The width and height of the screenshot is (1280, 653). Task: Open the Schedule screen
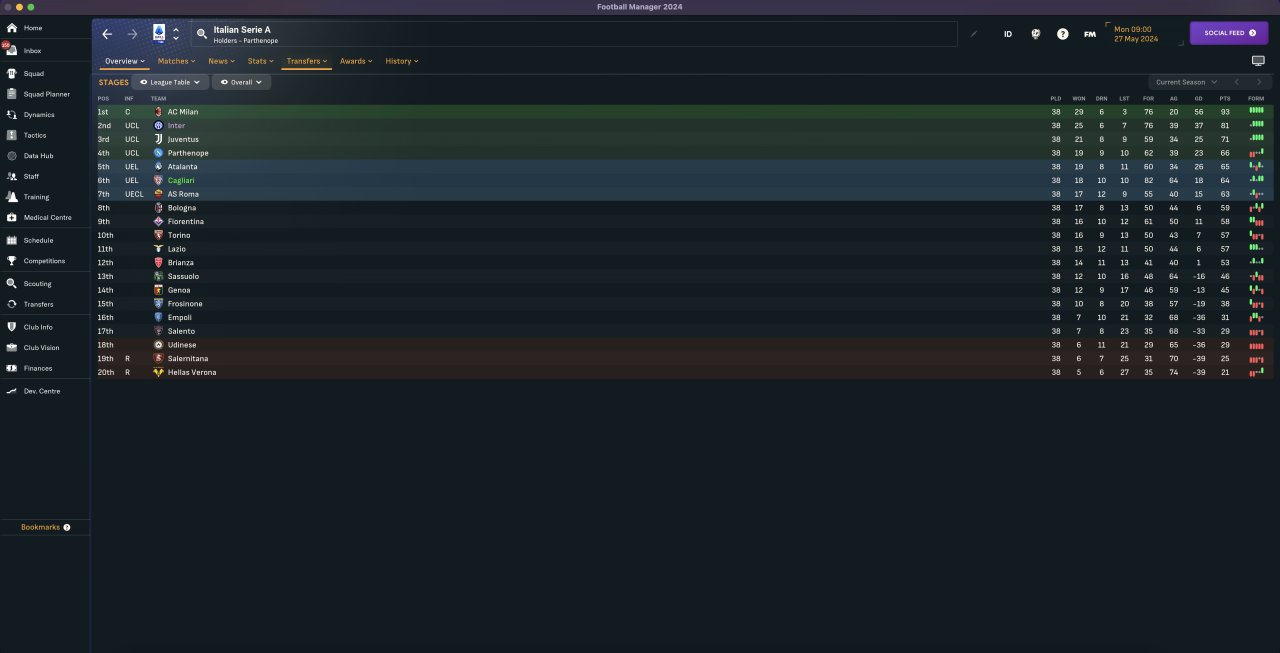point(38,240)
